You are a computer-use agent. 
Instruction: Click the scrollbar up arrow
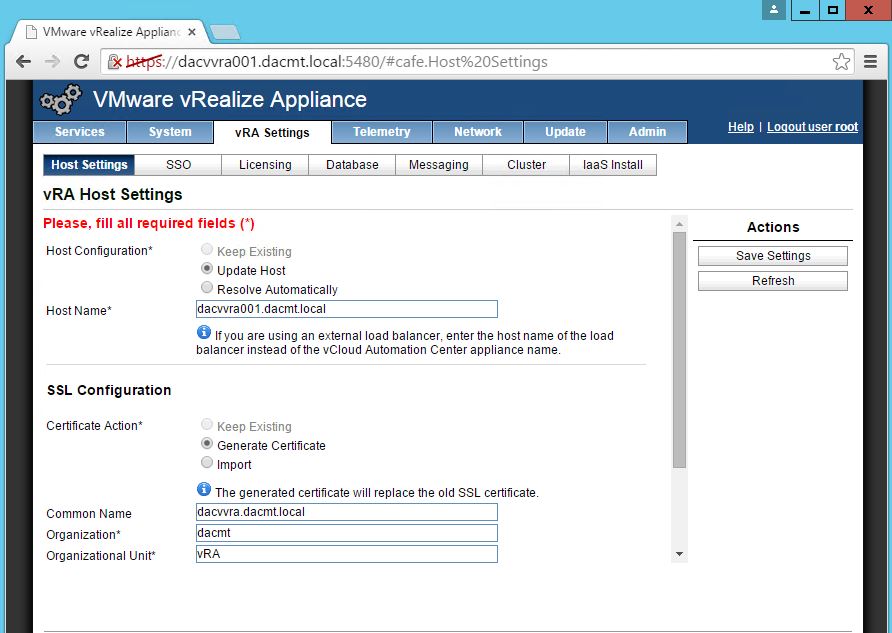click(x=679, y=225)
